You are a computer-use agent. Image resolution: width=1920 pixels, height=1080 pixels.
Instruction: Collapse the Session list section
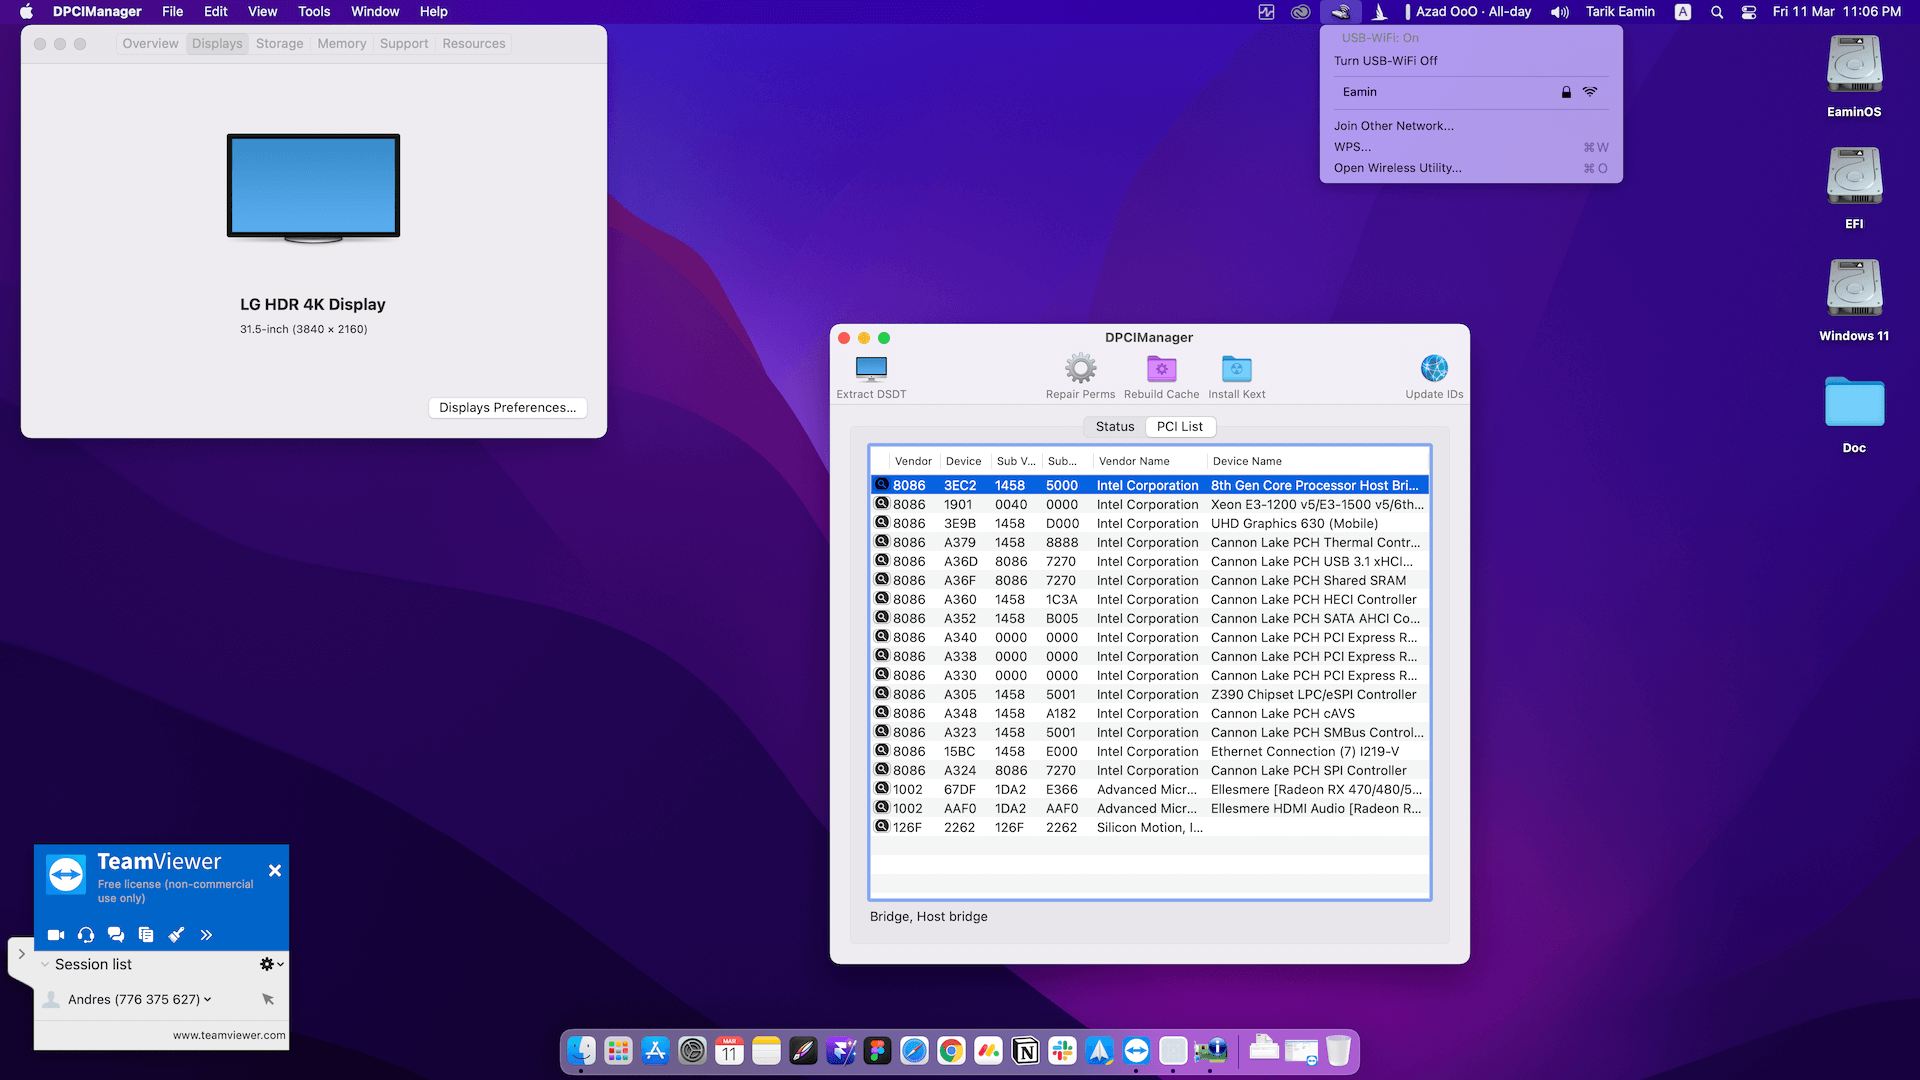point(45,965)
